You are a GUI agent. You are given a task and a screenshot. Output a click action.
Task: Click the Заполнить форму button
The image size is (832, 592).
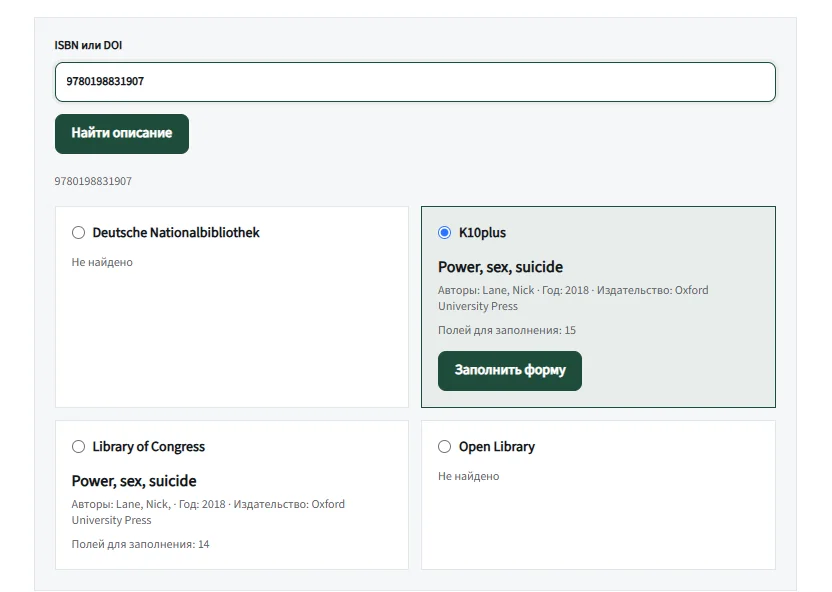(x=510, y=371)
